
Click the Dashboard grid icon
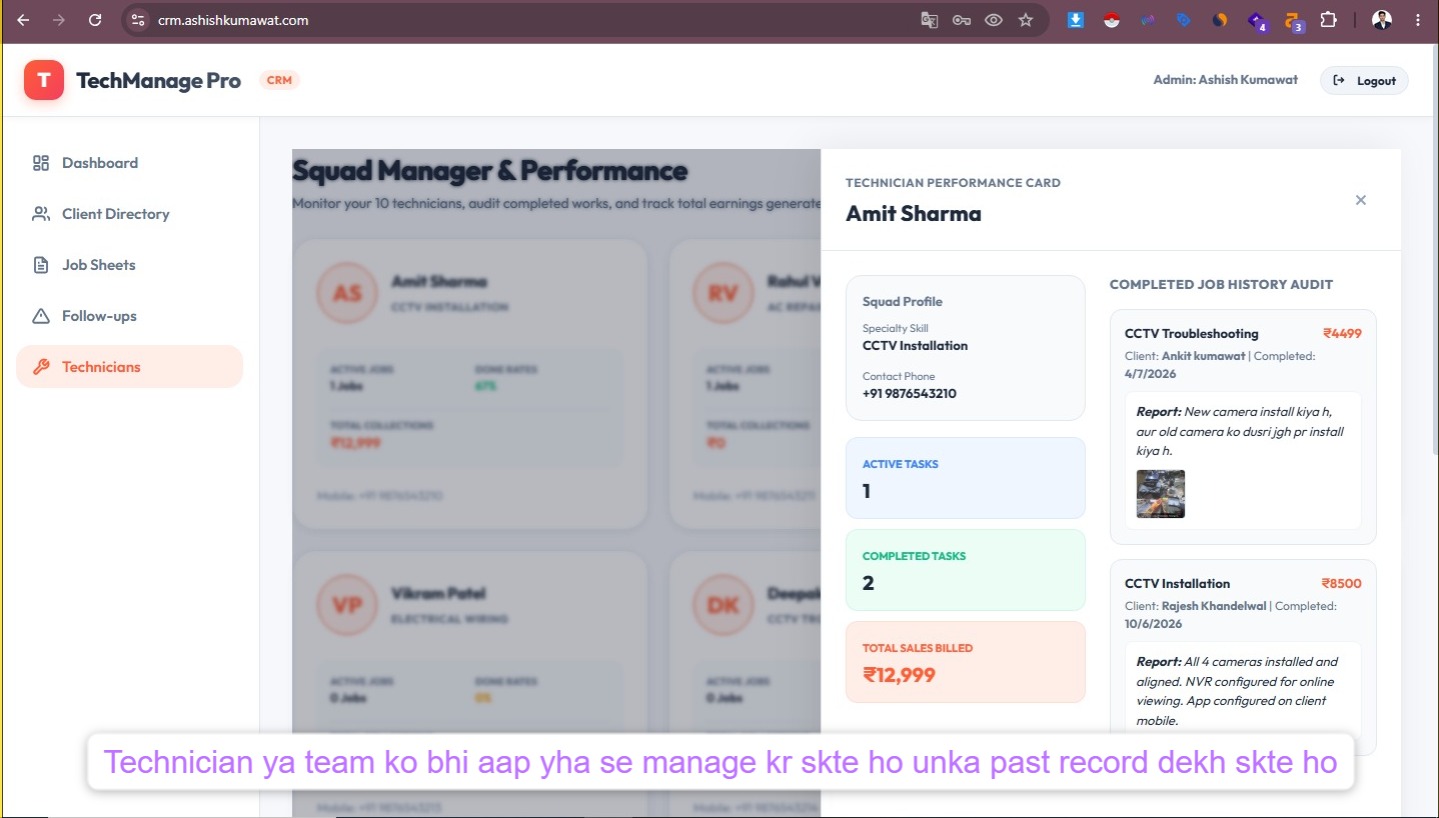click(x=41, y=163)
